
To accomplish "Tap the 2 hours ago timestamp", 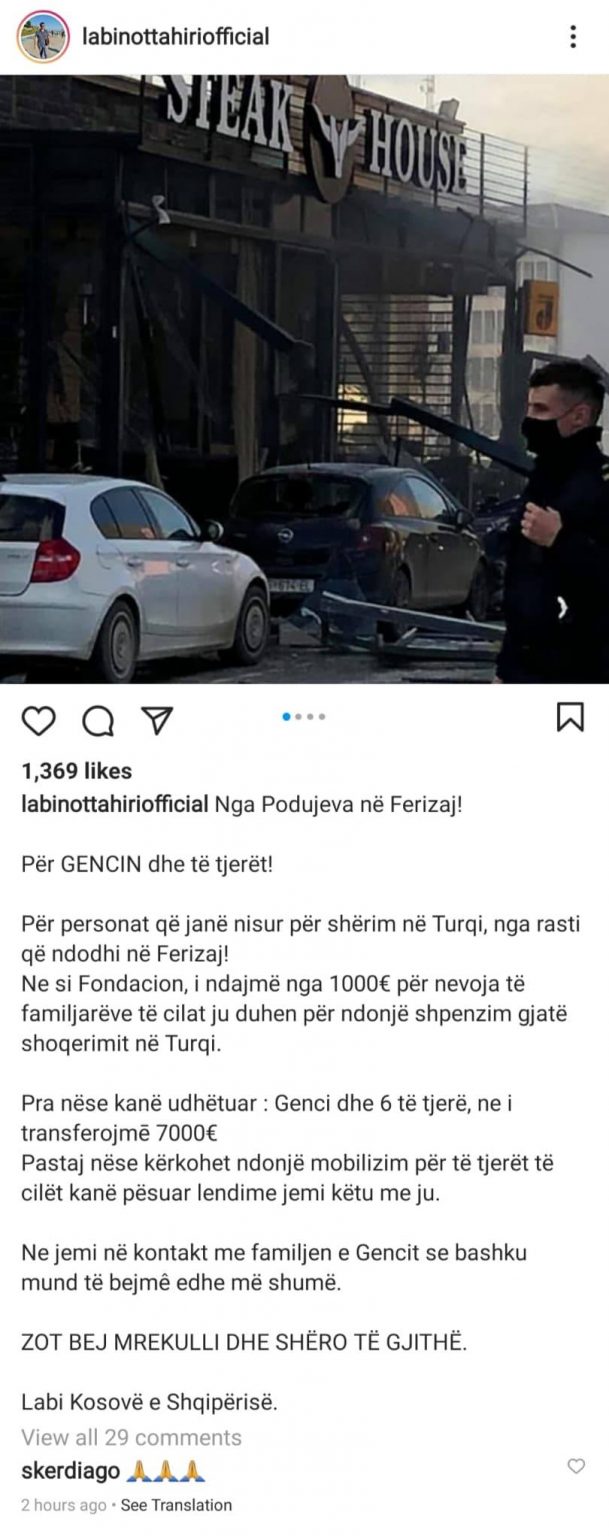I will tap(64, 1505).
